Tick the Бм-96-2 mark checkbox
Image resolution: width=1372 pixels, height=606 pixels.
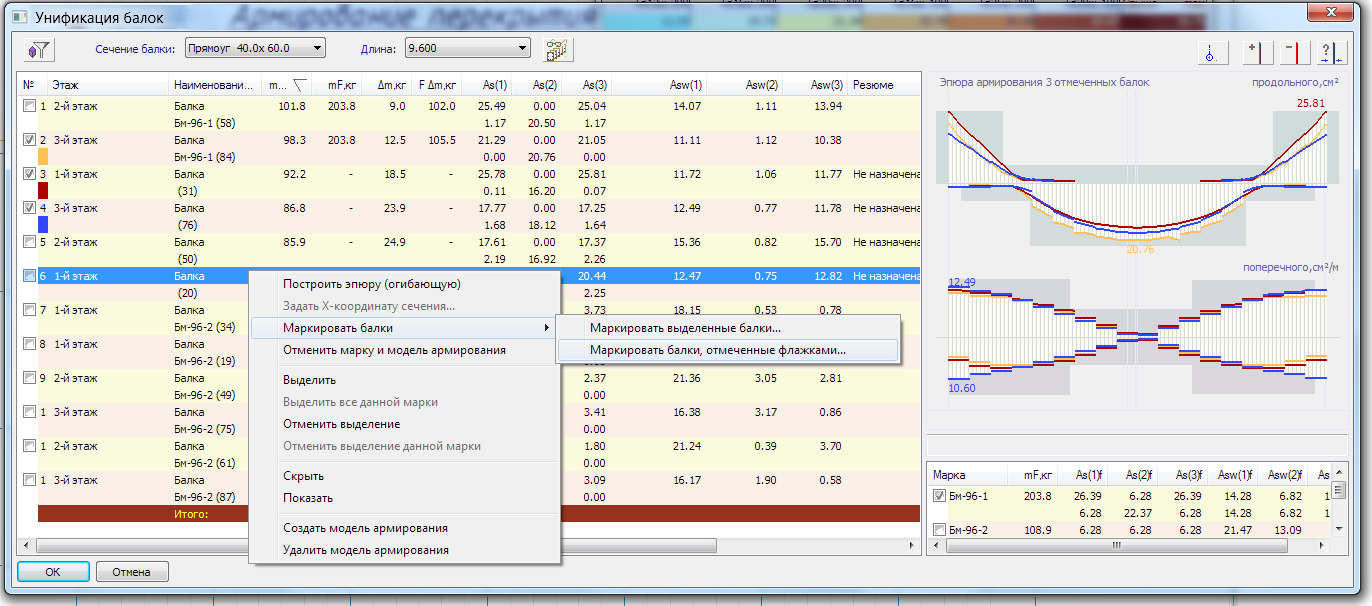click(x=938, y=530)
